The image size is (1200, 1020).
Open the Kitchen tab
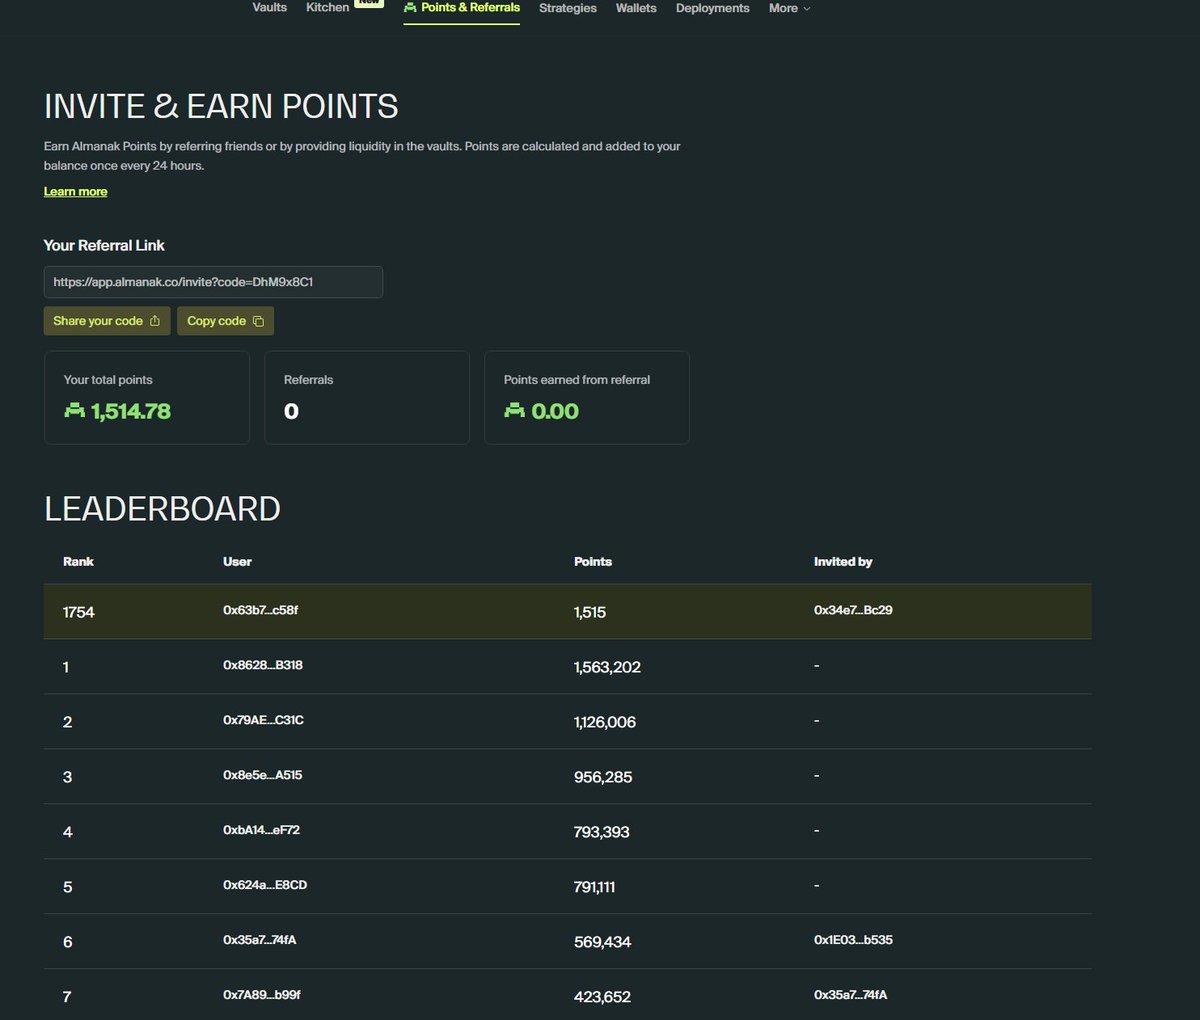[328, 8]
